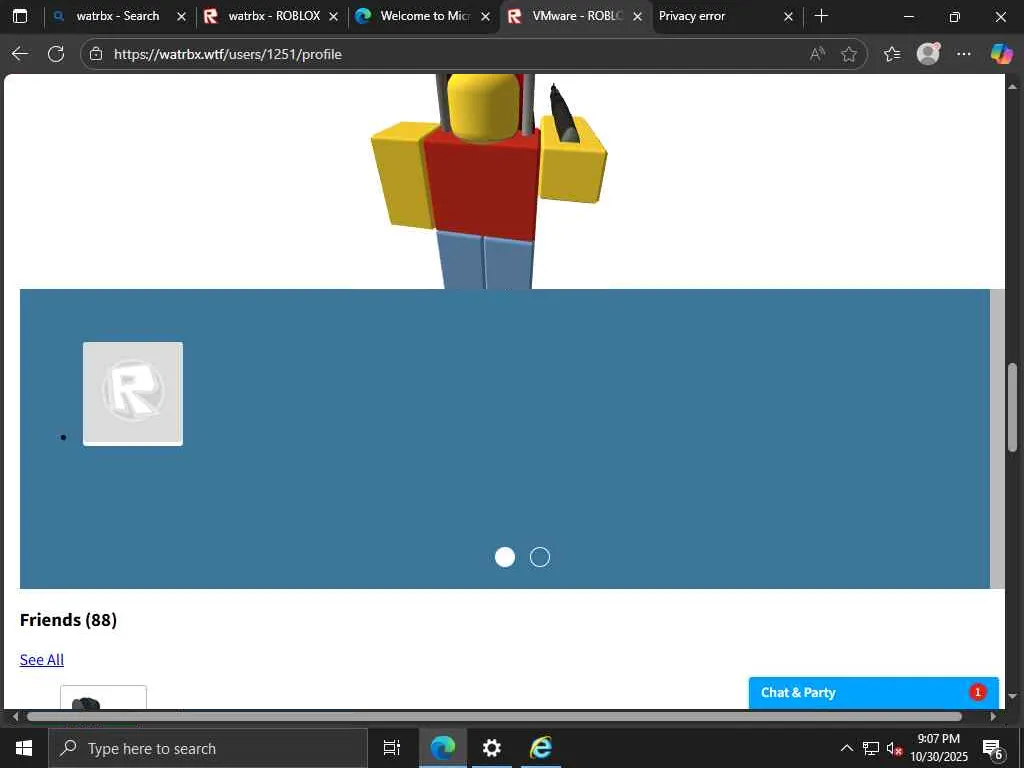Image resolution: width=1024 pixels, height=768 pixels.
Task: Open tab actions menu icon
Action: point(20,16)
